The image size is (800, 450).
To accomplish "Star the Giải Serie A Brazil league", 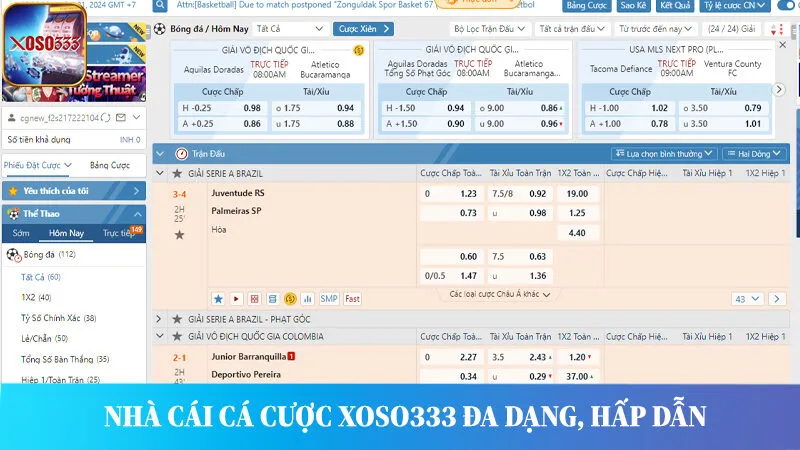I will click(177, 173).
